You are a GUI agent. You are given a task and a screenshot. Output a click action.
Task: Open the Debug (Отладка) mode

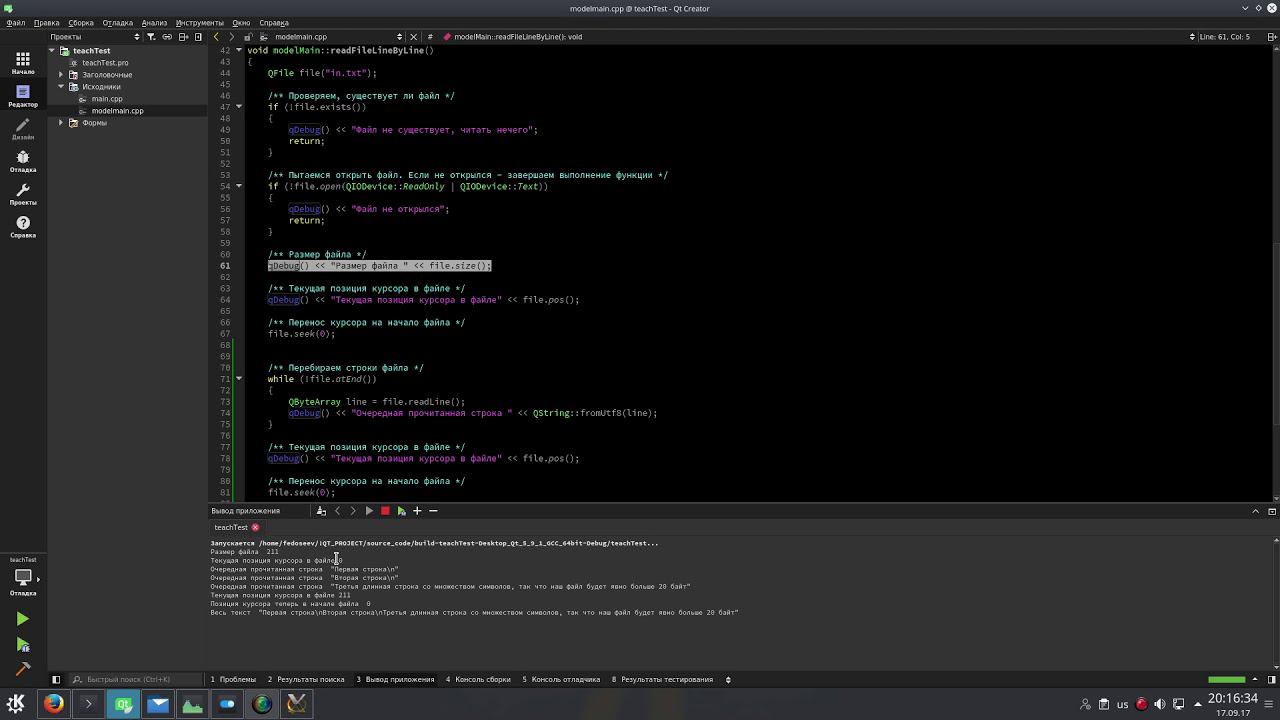pos(22,161)
